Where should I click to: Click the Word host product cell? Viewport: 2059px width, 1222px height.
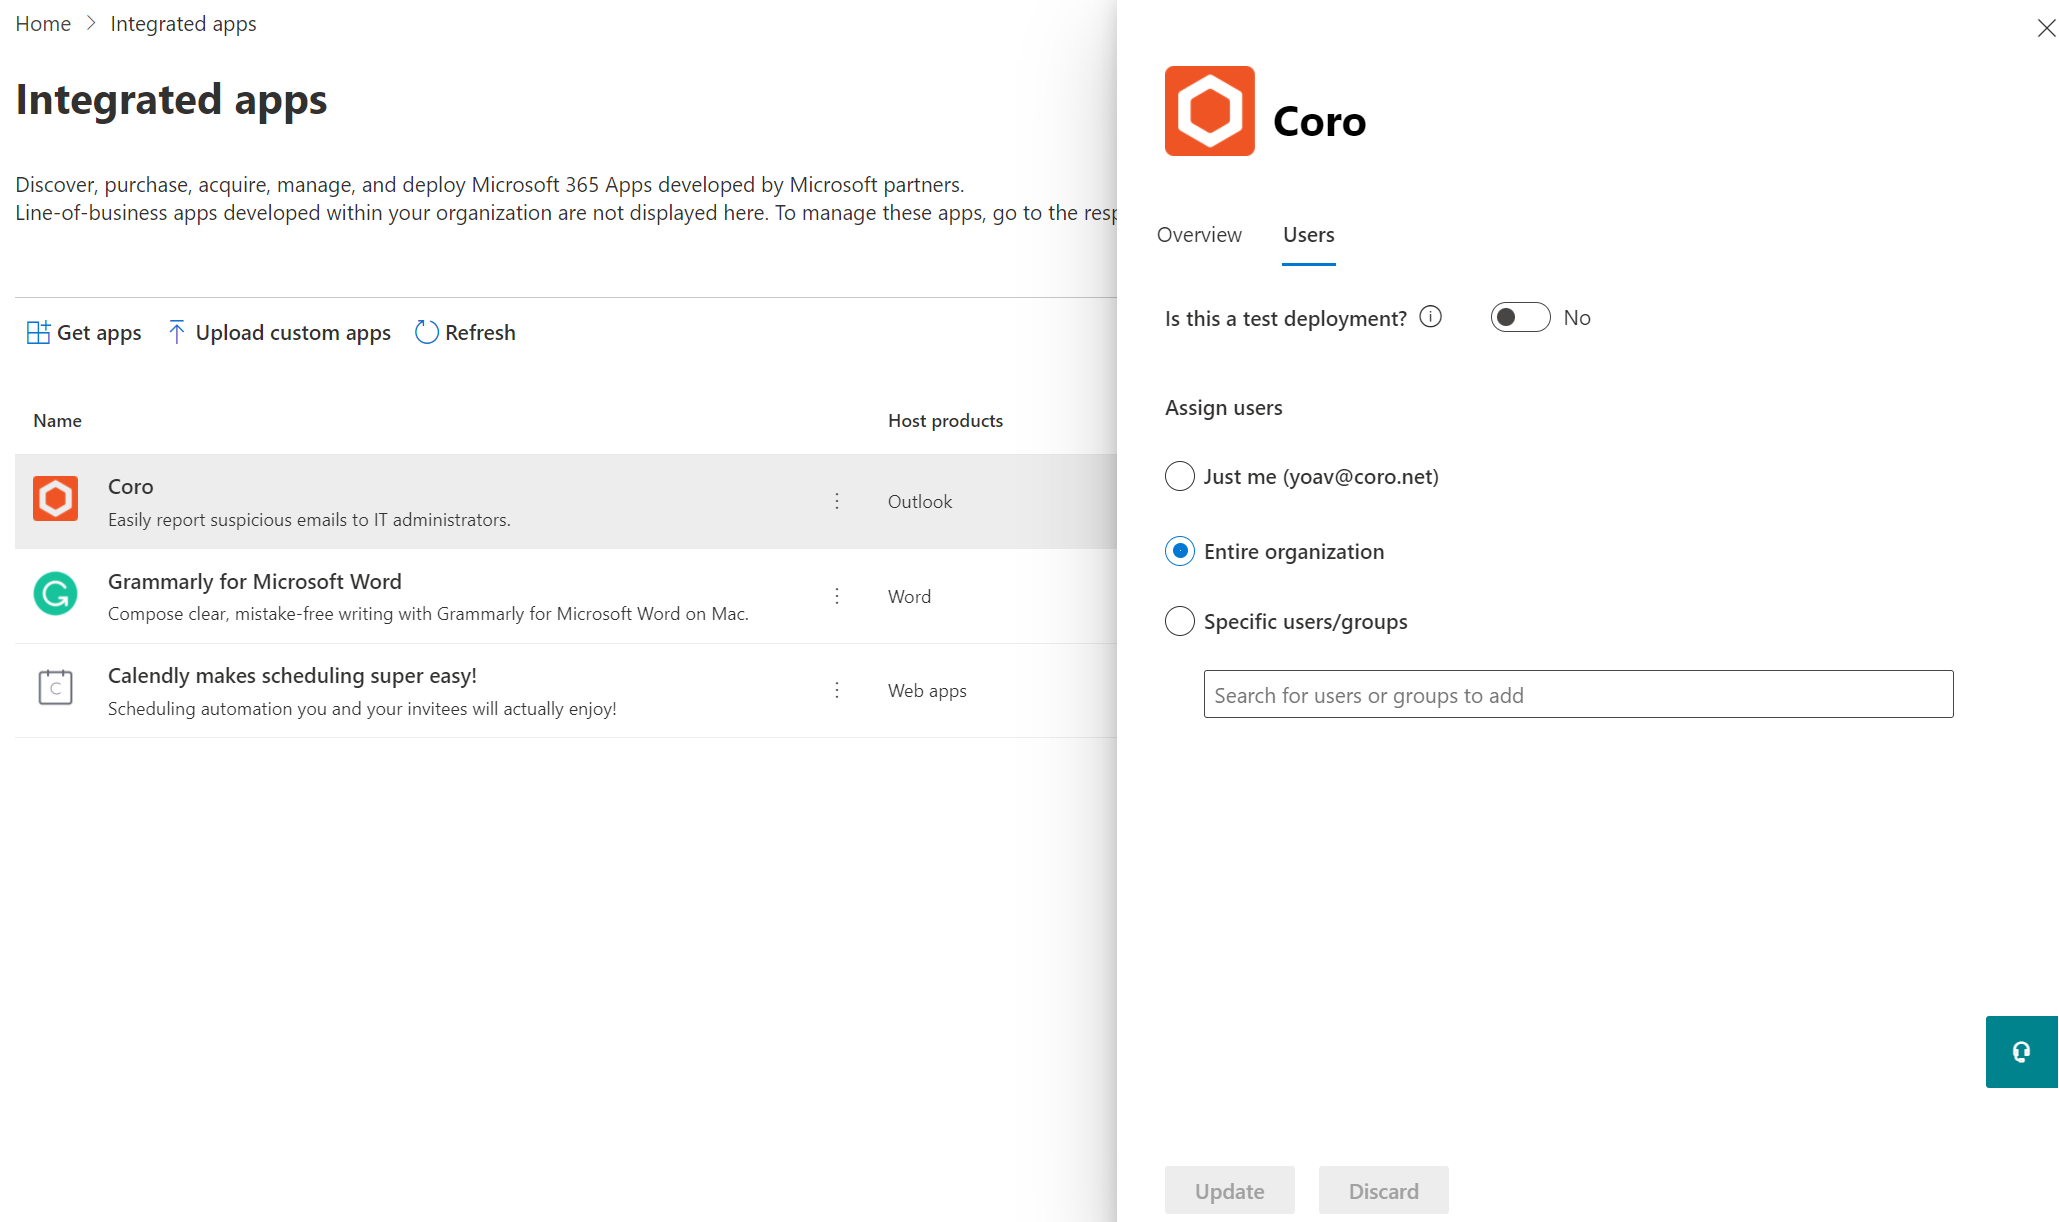coord(909,596)
